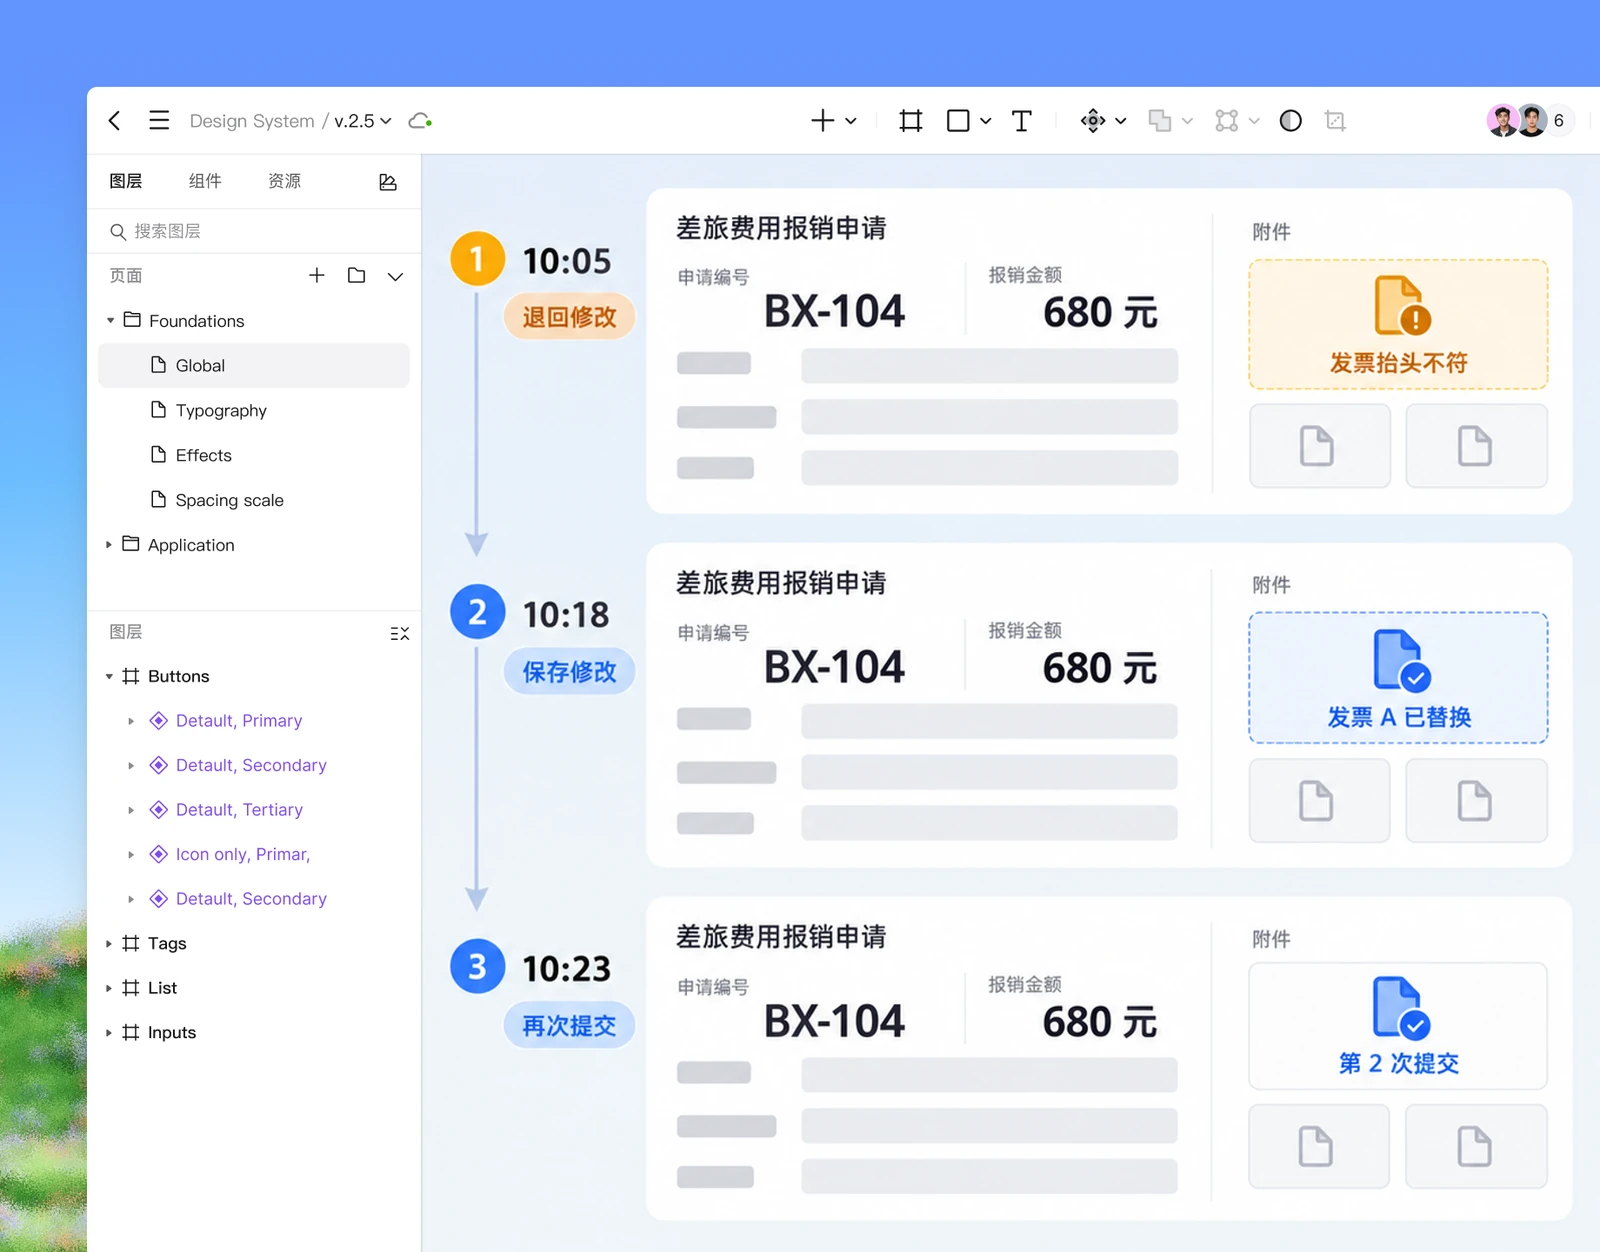Collapse the Foundations folder

[110, 321]
